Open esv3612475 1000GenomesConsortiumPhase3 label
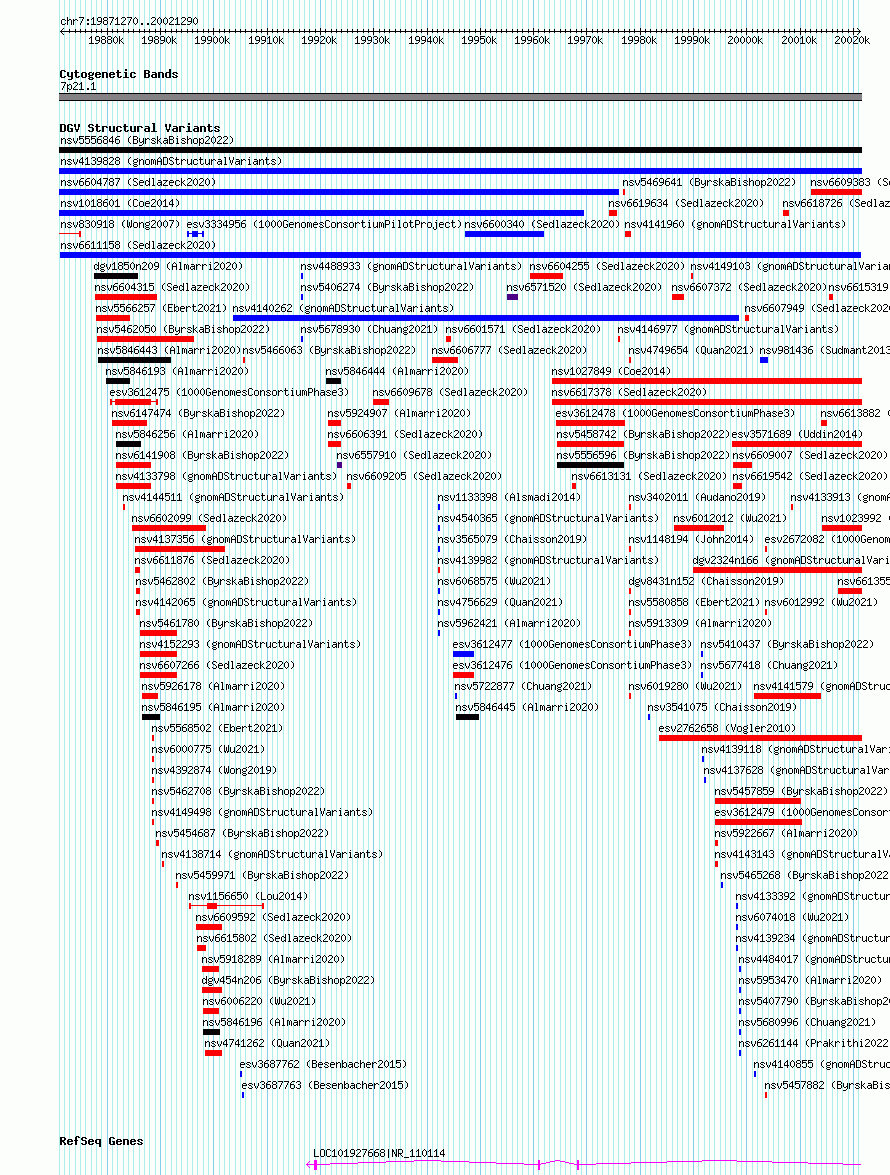 tap(229, 392)
